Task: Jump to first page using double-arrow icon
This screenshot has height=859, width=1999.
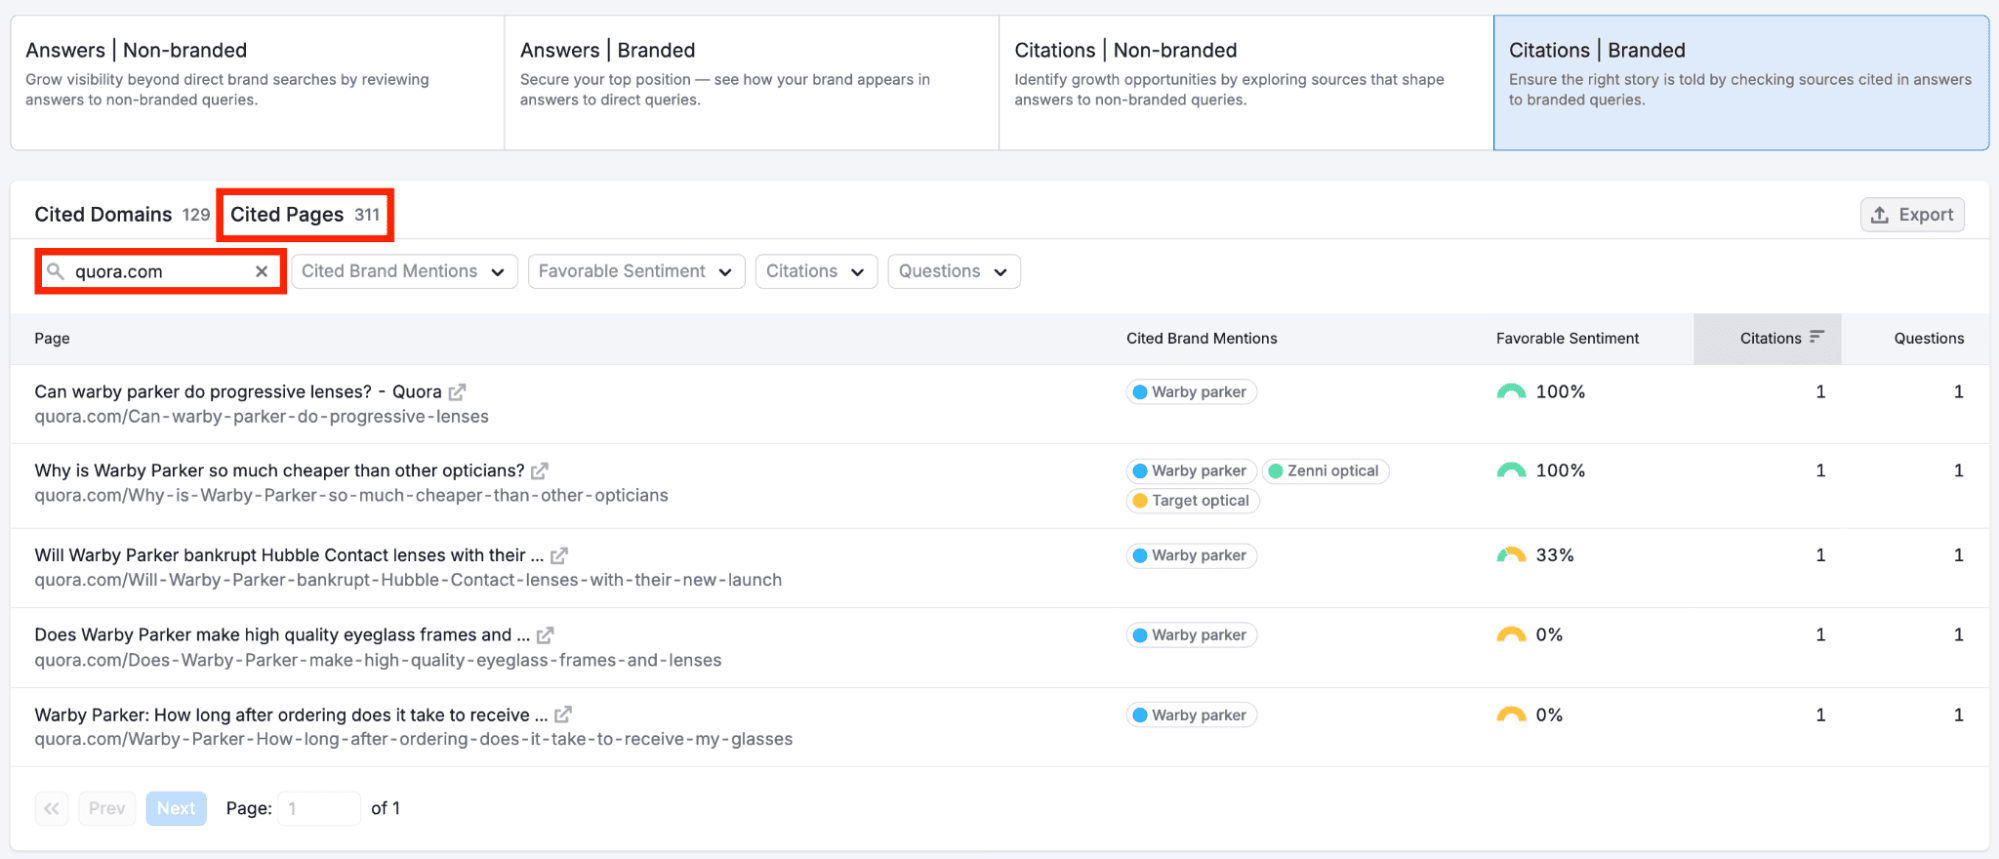Action: coord(52,808)
